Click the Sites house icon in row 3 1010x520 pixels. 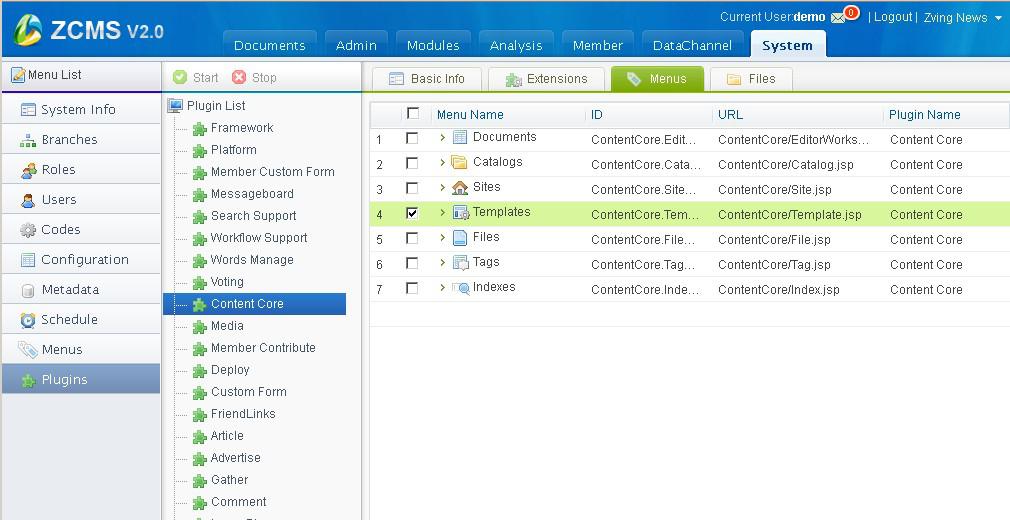460,188
